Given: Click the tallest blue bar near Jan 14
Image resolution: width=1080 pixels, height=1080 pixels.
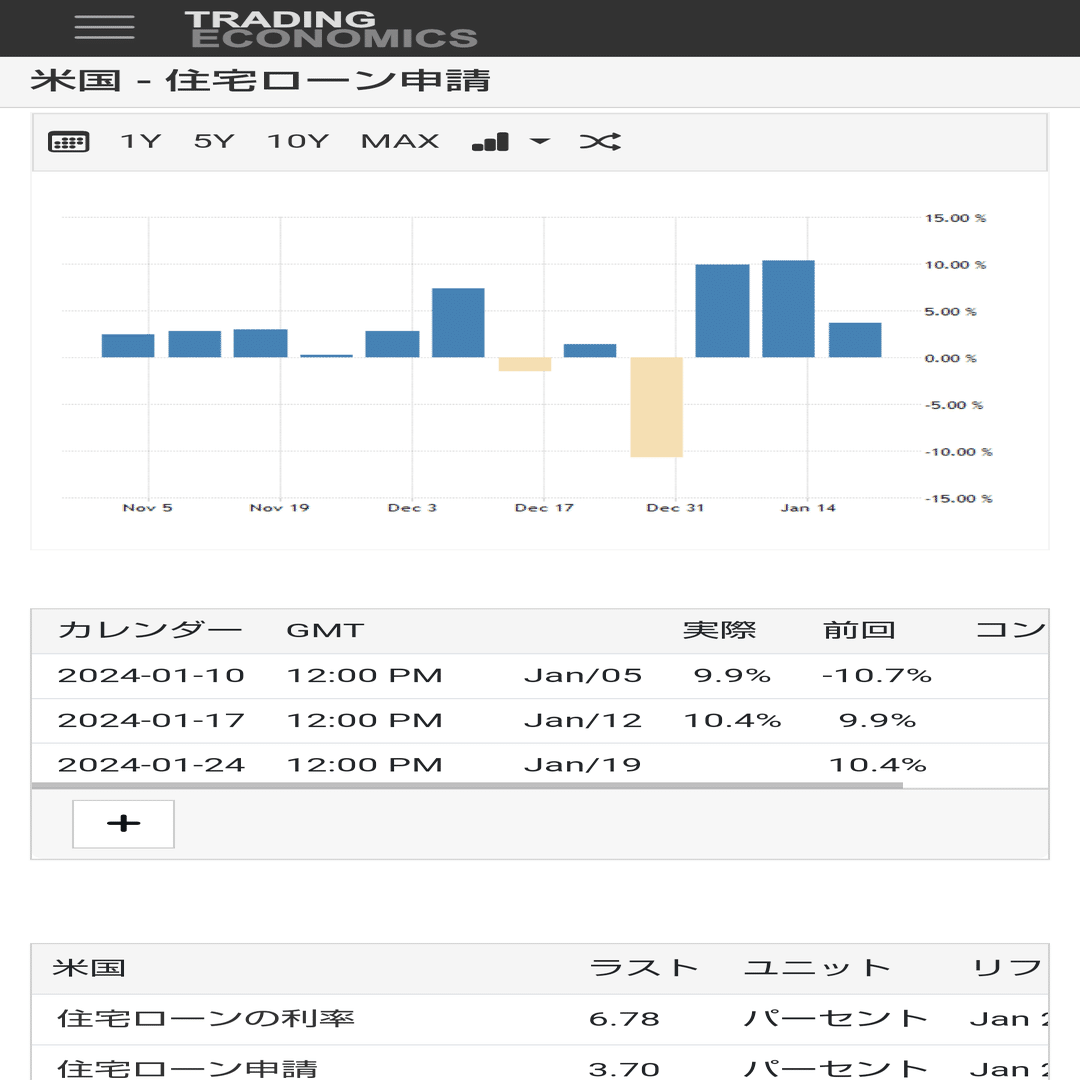Looking at the screenshot, I should coord(788,309).
